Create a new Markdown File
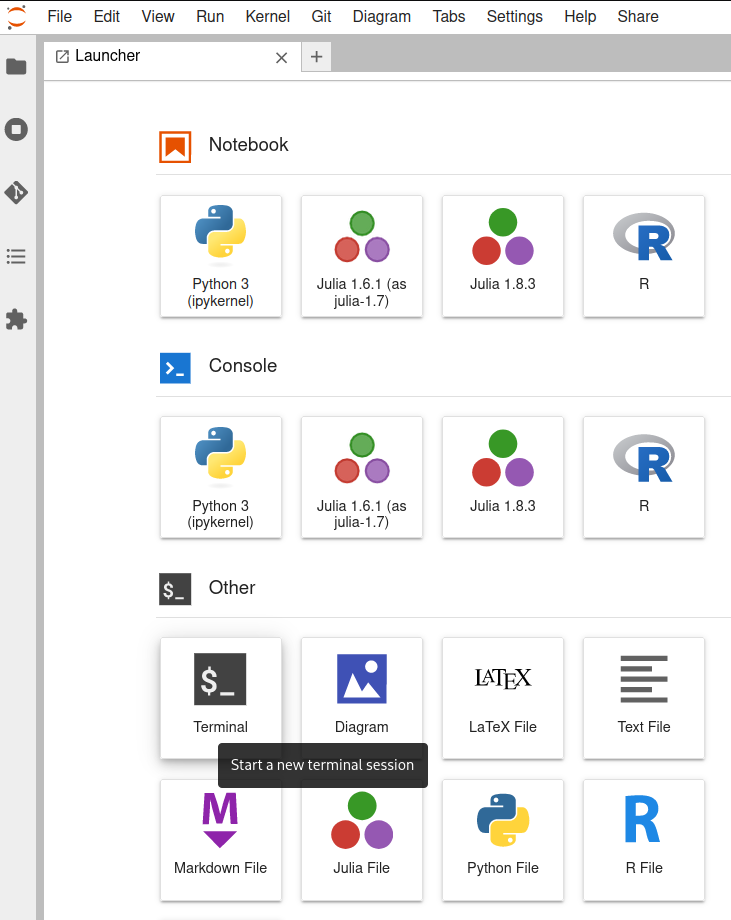This screenshot has width=731, height=920. (221, 840)
